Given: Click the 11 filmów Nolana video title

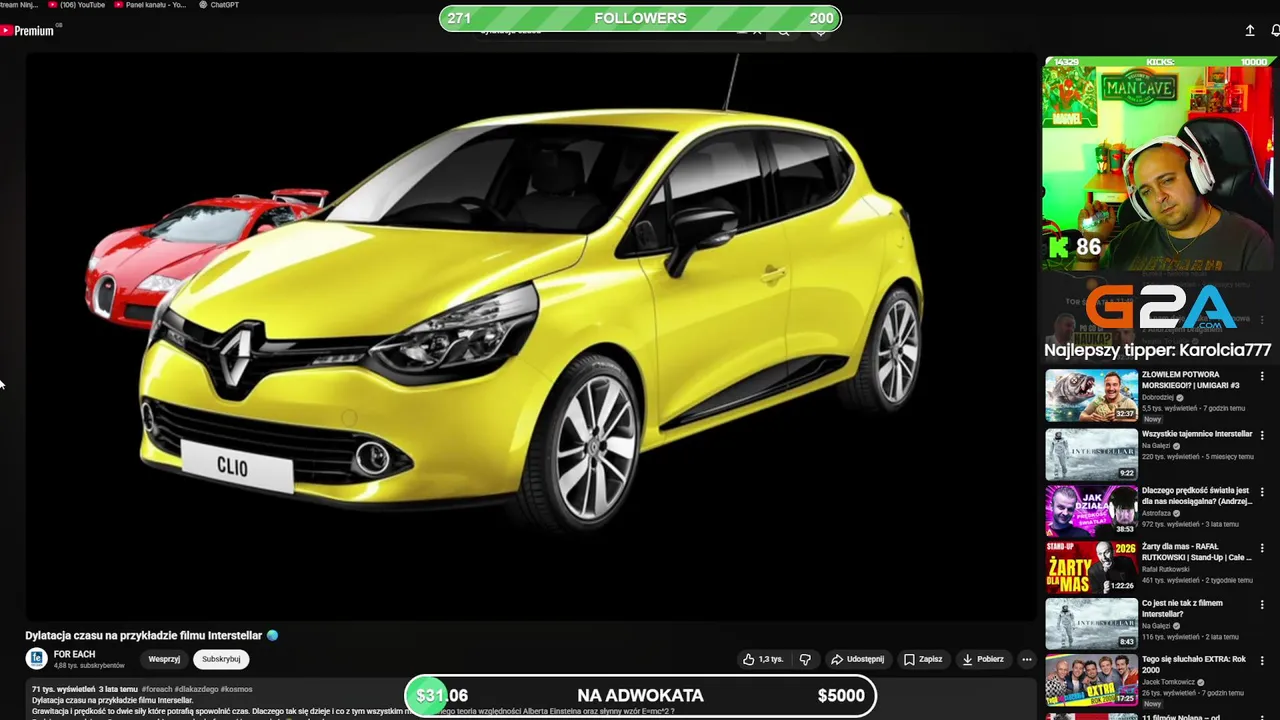Looking at the screenshot, I should tap(1181, 717).
